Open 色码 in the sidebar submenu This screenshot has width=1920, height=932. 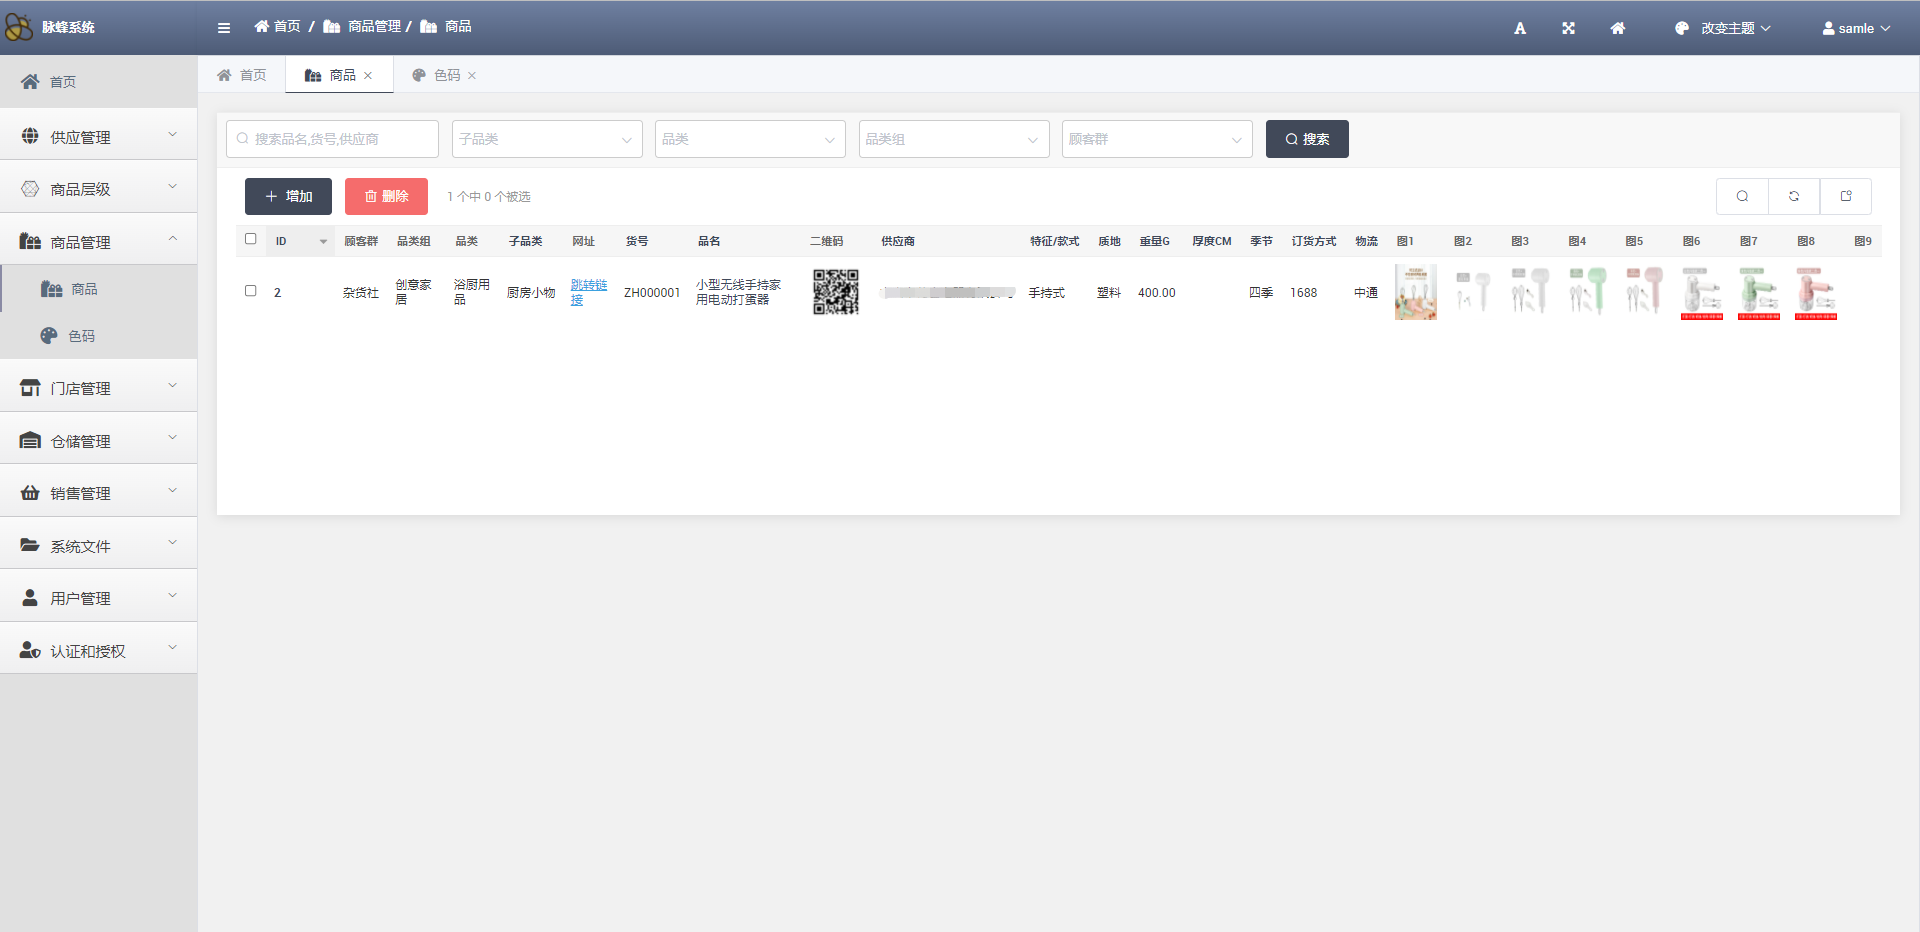tap(81, 336)
